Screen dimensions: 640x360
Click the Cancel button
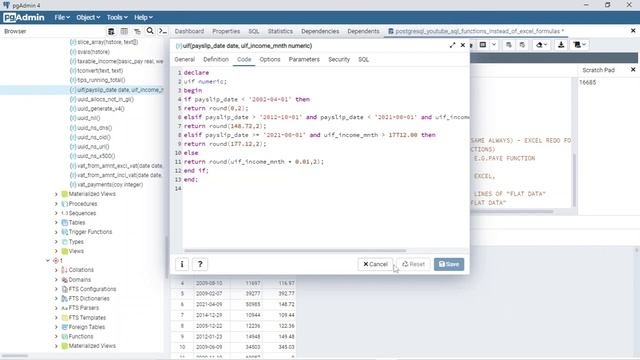tap(375, 264)
